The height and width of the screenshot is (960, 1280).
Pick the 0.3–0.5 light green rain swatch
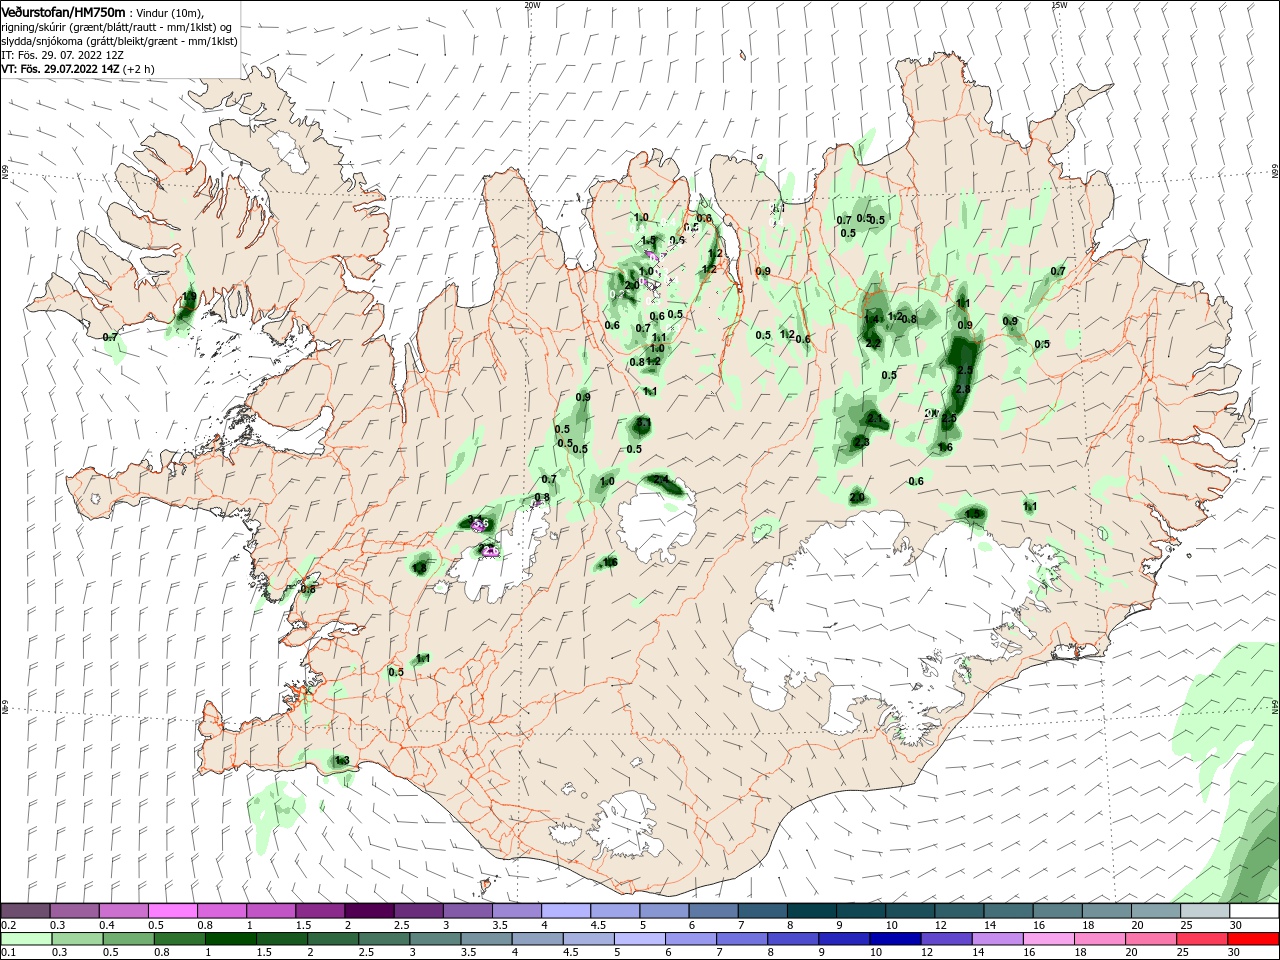tap(77, 939)
